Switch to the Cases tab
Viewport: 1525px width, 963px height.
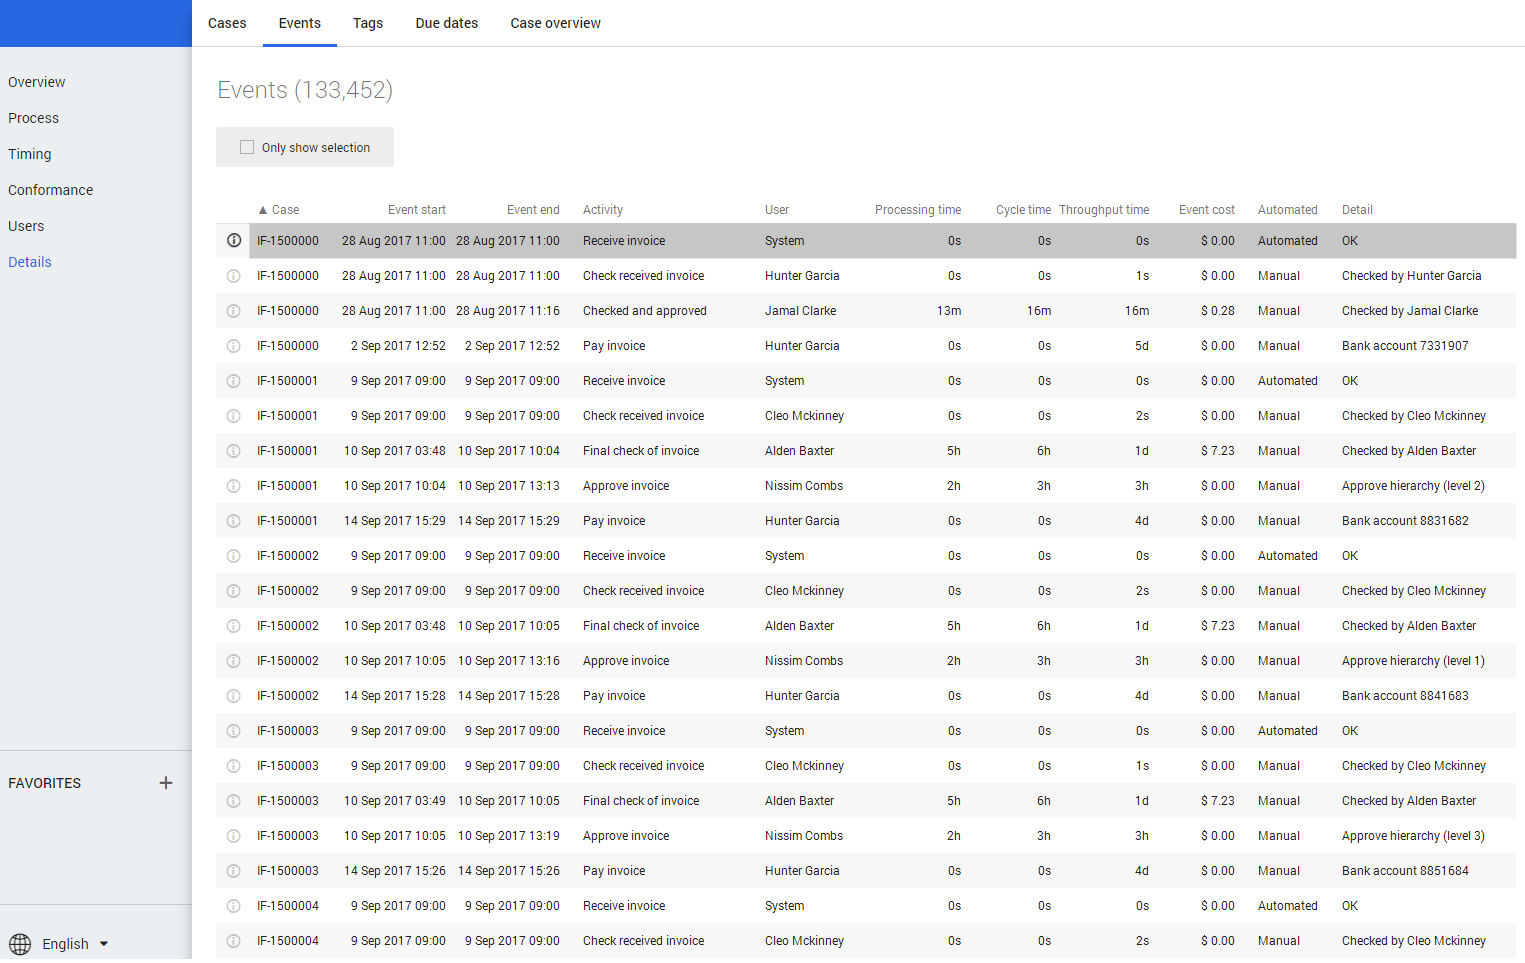tap(227, 23)
